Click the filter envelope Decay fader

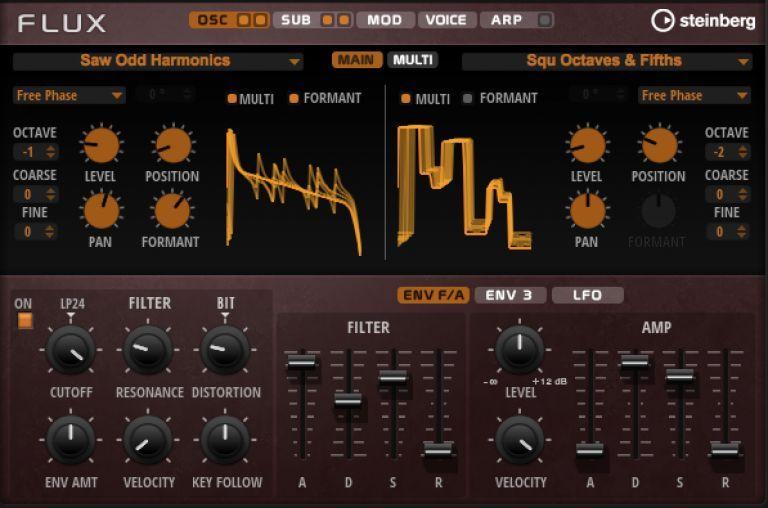(x=348, y=400)
